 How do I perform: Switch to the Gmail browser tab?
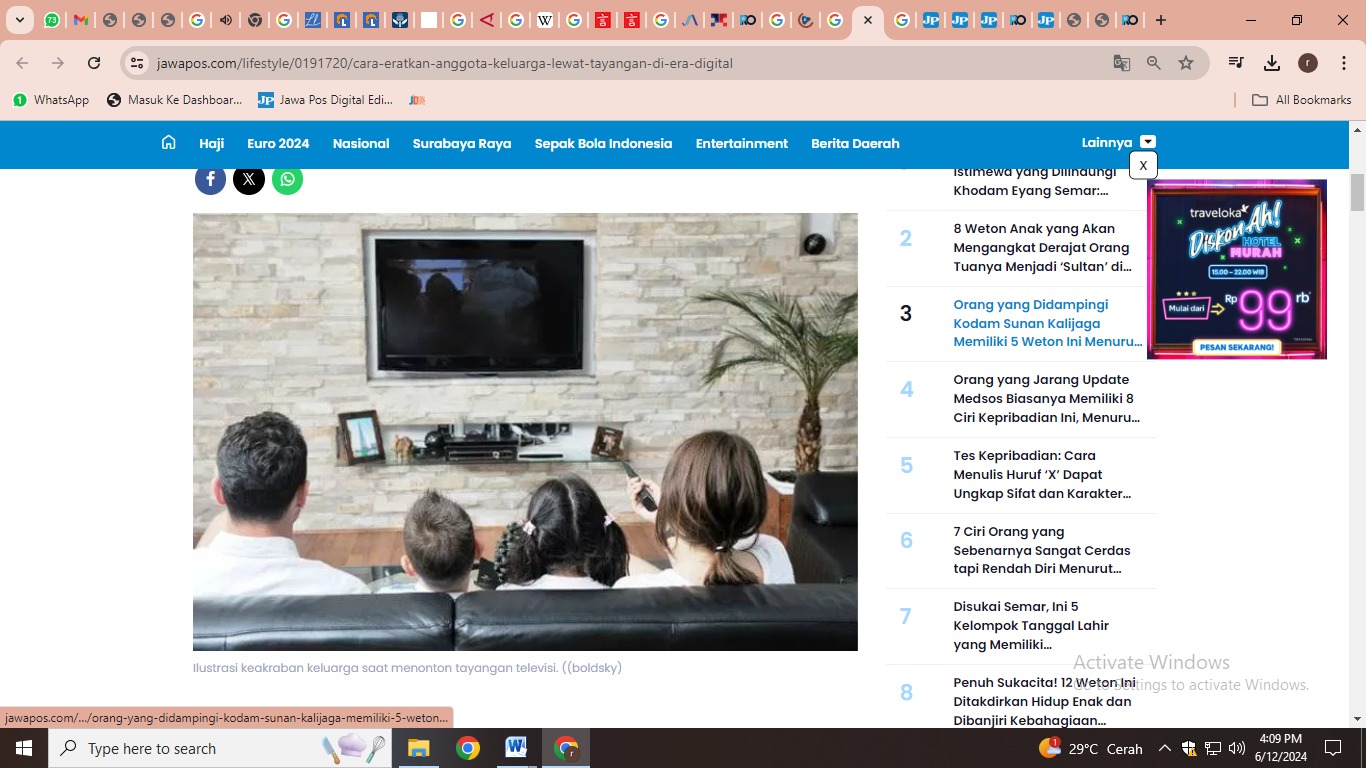point(81,20)
